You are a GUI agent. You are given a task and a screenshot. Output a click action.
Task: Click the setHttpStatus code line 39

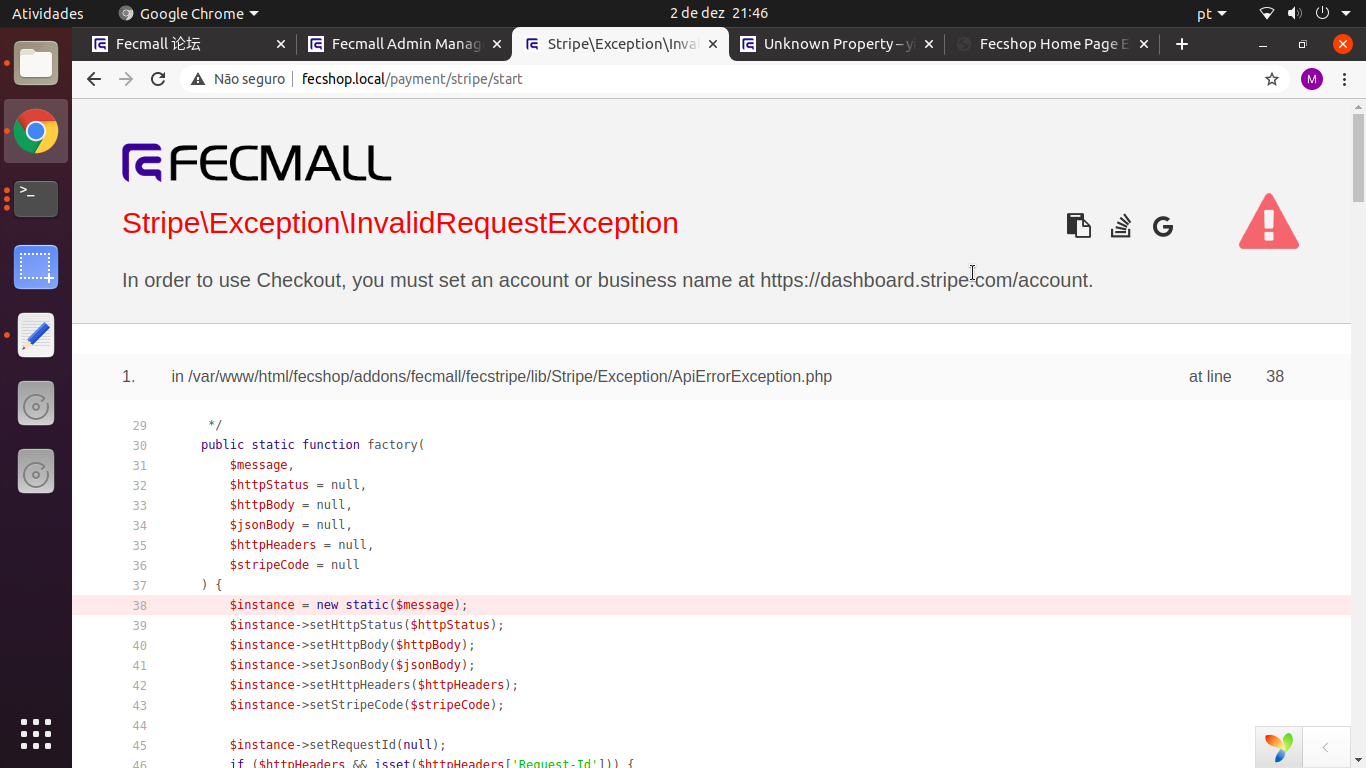(x=367, y=625)
